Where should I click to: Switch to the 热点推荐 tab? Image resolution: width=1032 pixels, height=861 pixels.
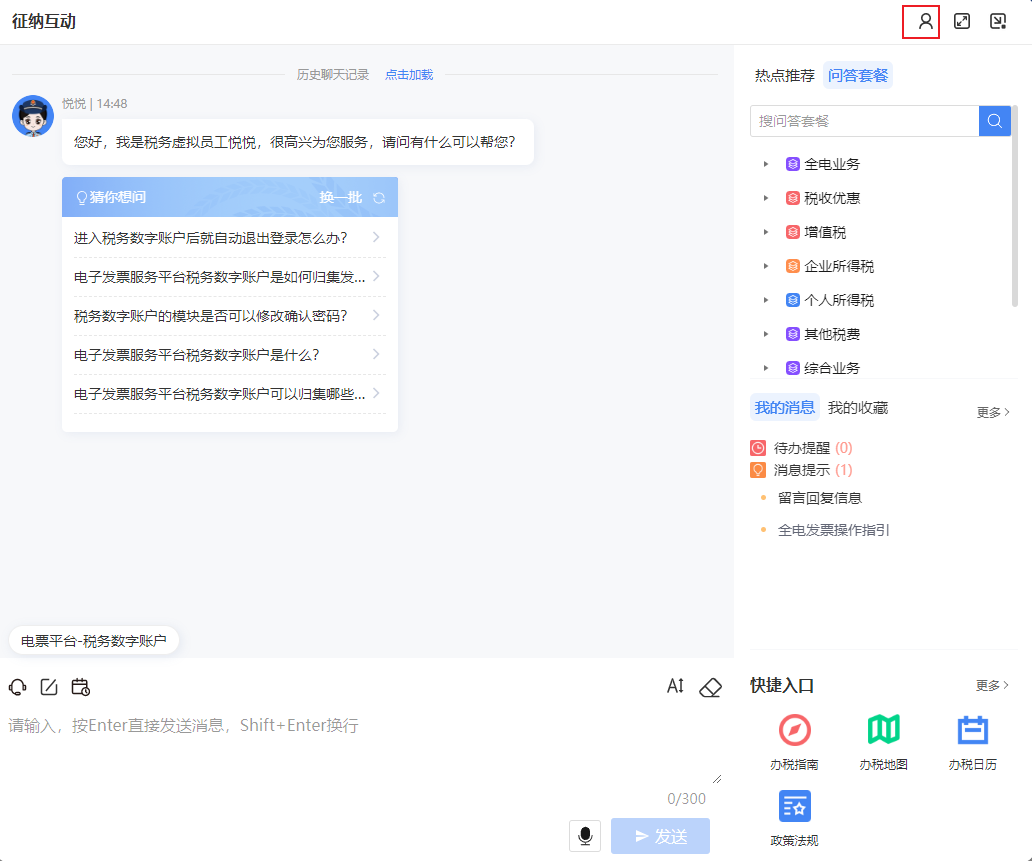pyautogui.click(x=784, y=75)
